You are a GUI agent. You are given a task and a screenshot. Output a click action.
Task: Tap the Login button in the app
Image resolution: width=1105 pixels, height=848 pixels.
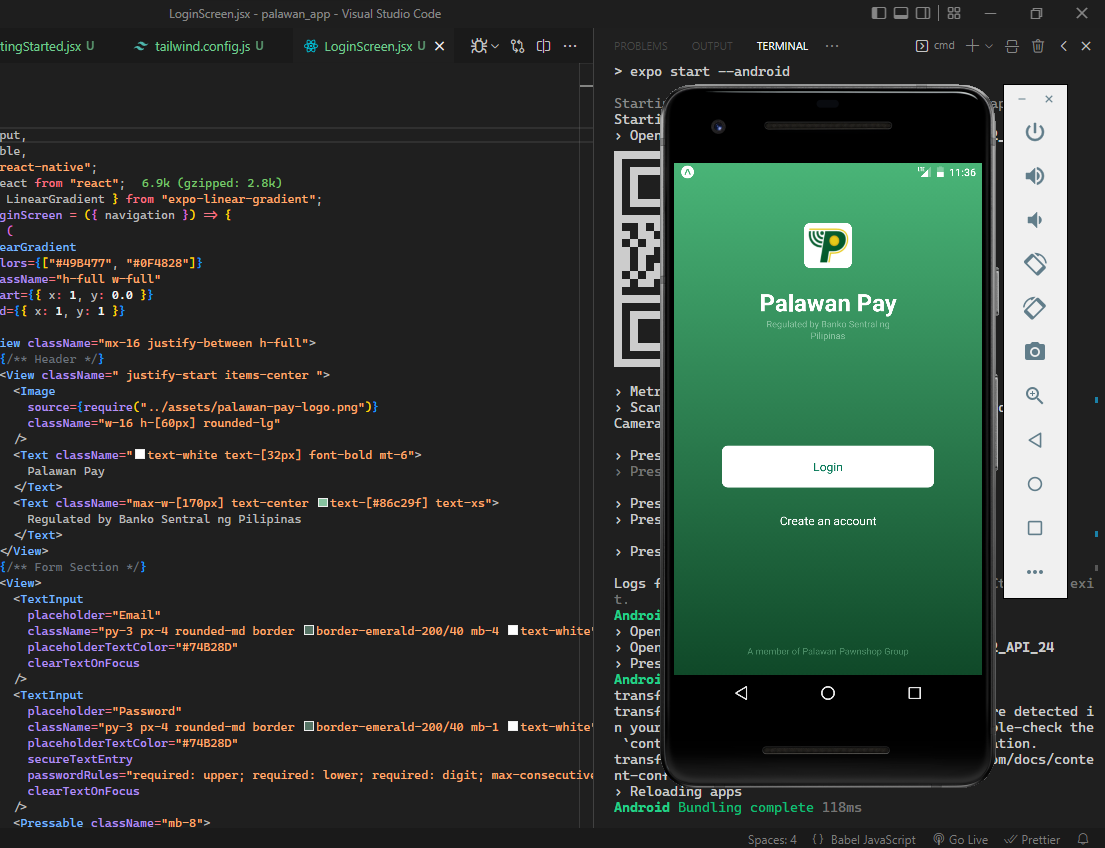(828, 467)
